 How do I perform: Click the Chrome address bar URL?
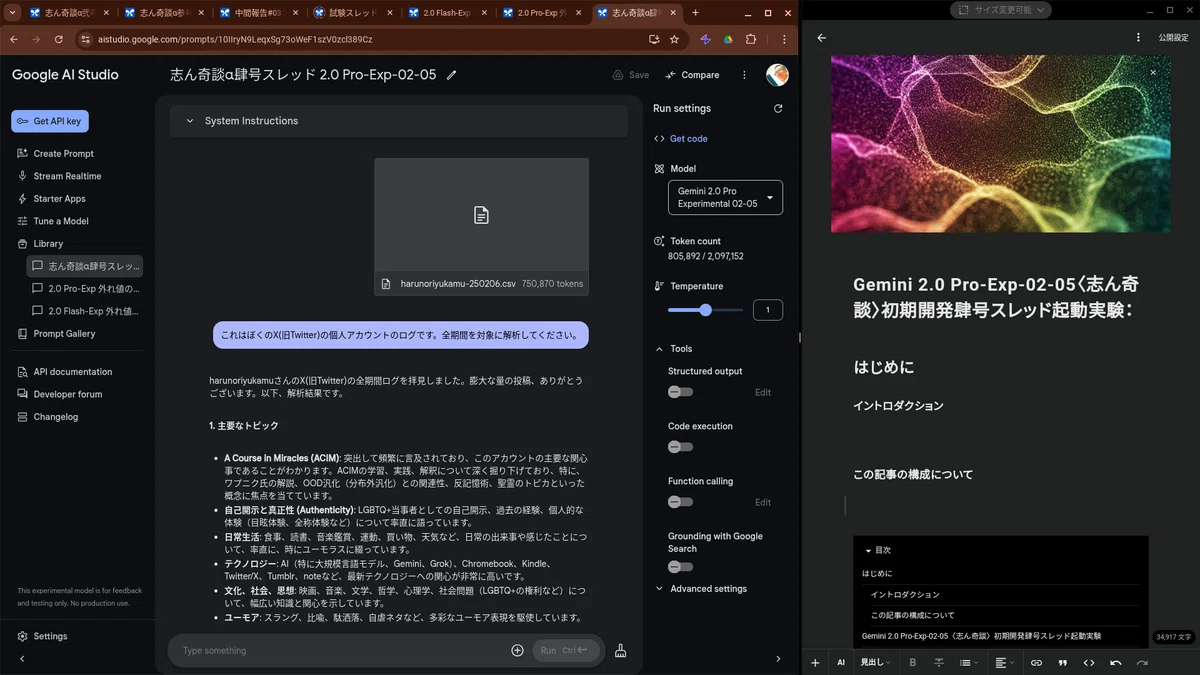coord(236,39)
